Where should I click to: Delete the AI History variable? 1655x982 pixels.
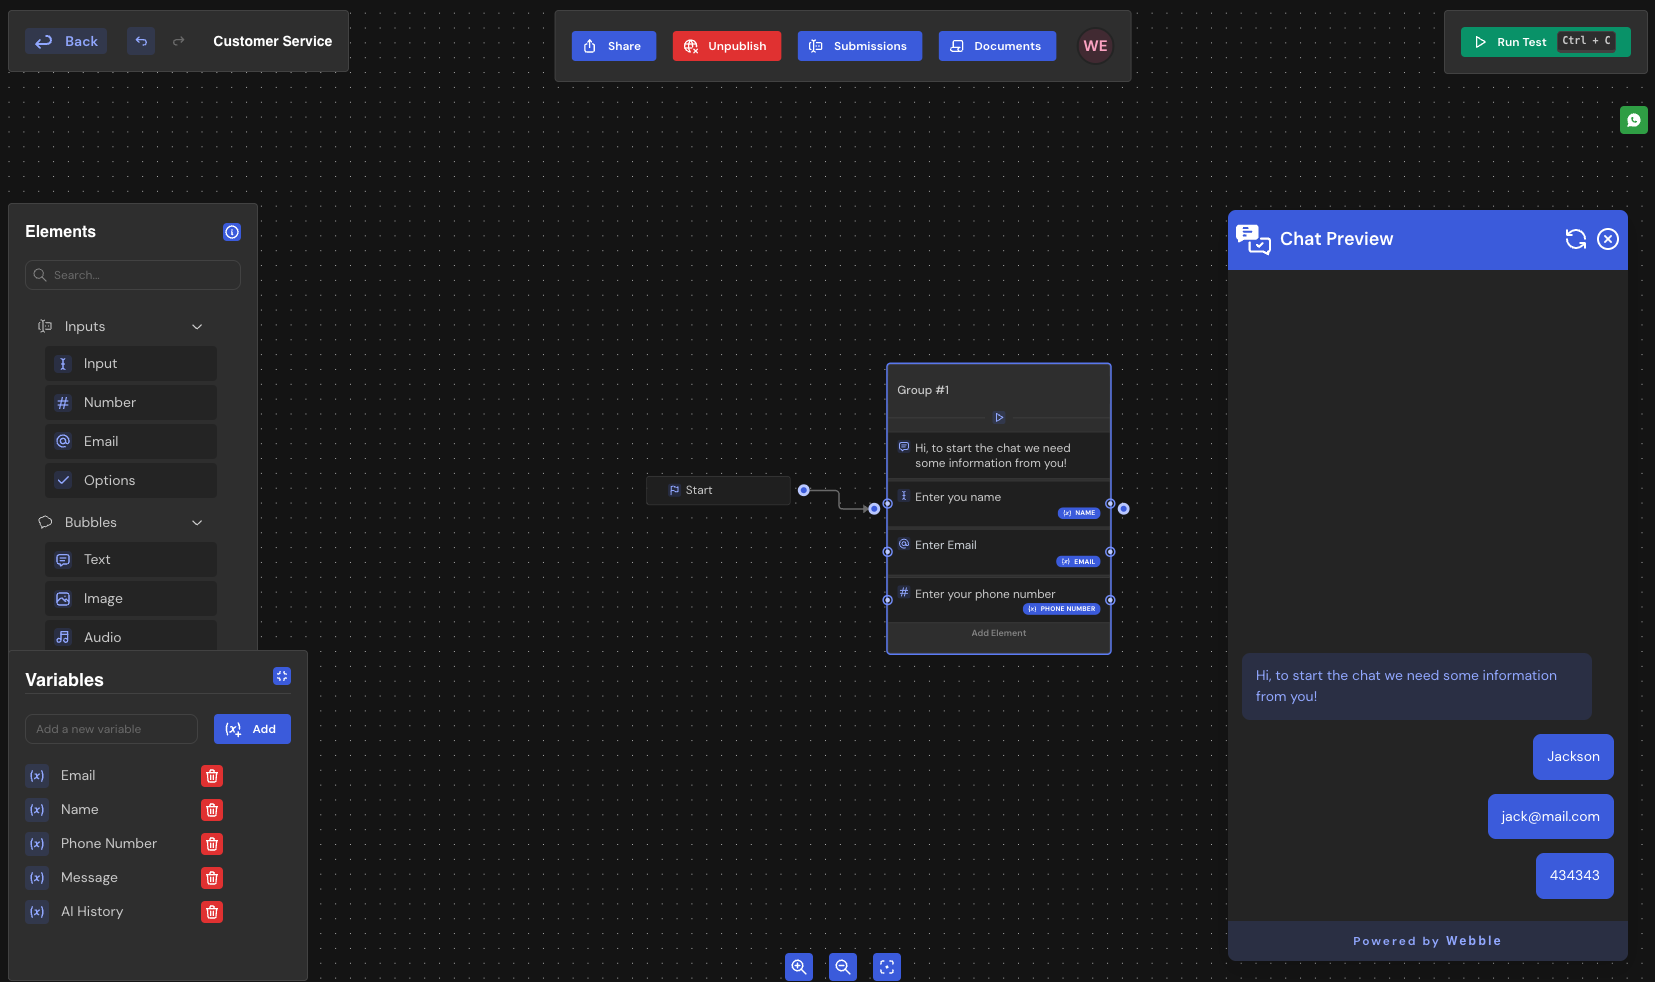tap(212, 912)
